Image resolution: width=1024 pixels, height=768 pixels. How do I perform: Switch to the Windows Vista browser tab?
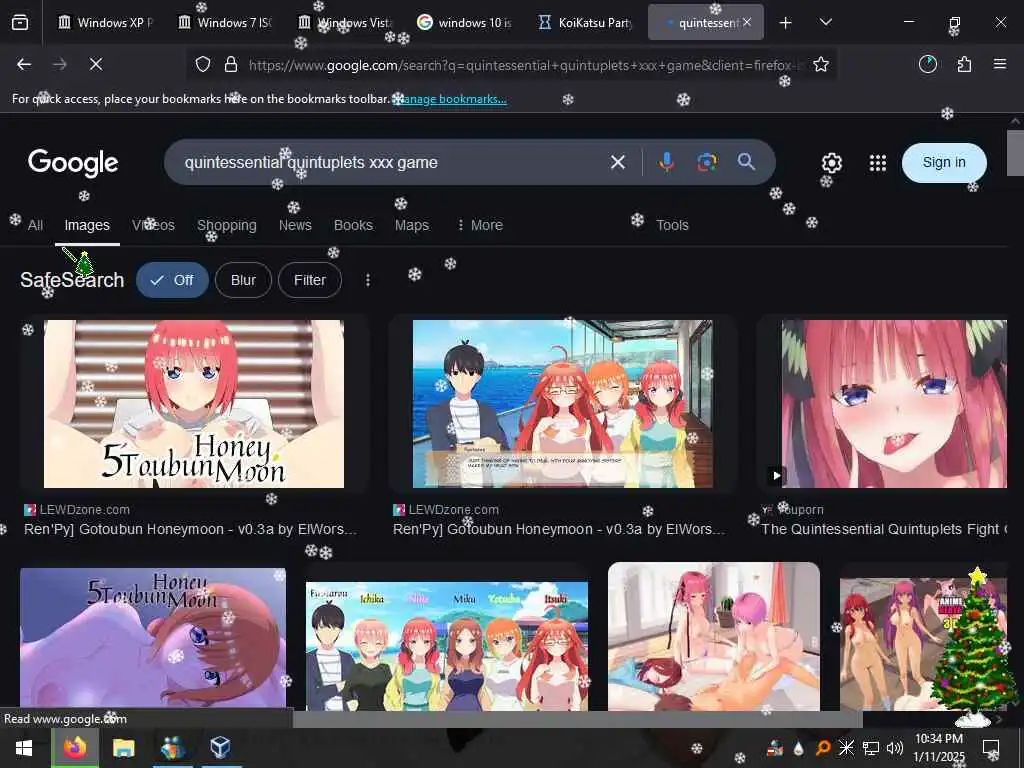coord(345,23)
